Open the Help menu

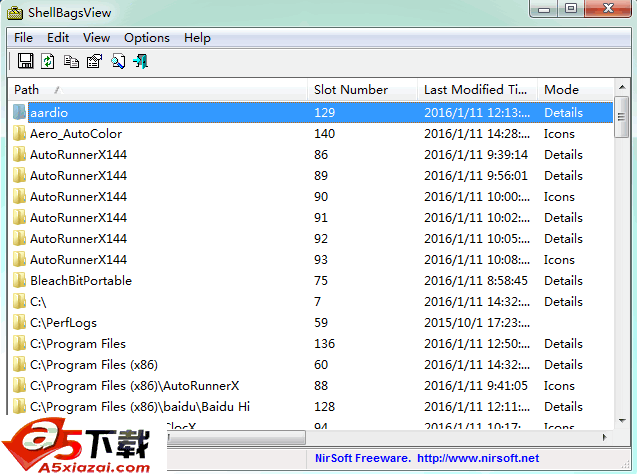pyautogui.click(x=197, y=38)
